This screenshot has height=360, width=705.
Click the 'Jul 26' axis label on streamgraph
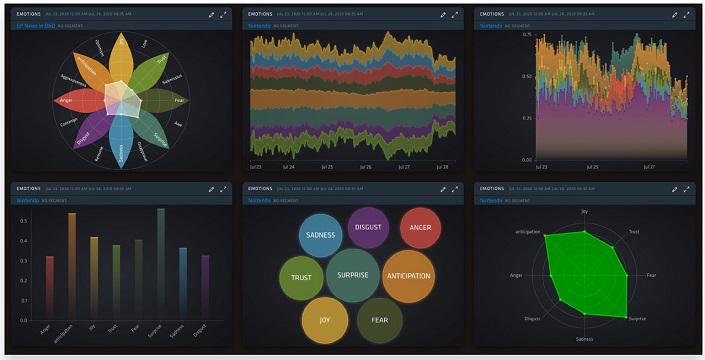pyautogui.click(x=366, y=167)
